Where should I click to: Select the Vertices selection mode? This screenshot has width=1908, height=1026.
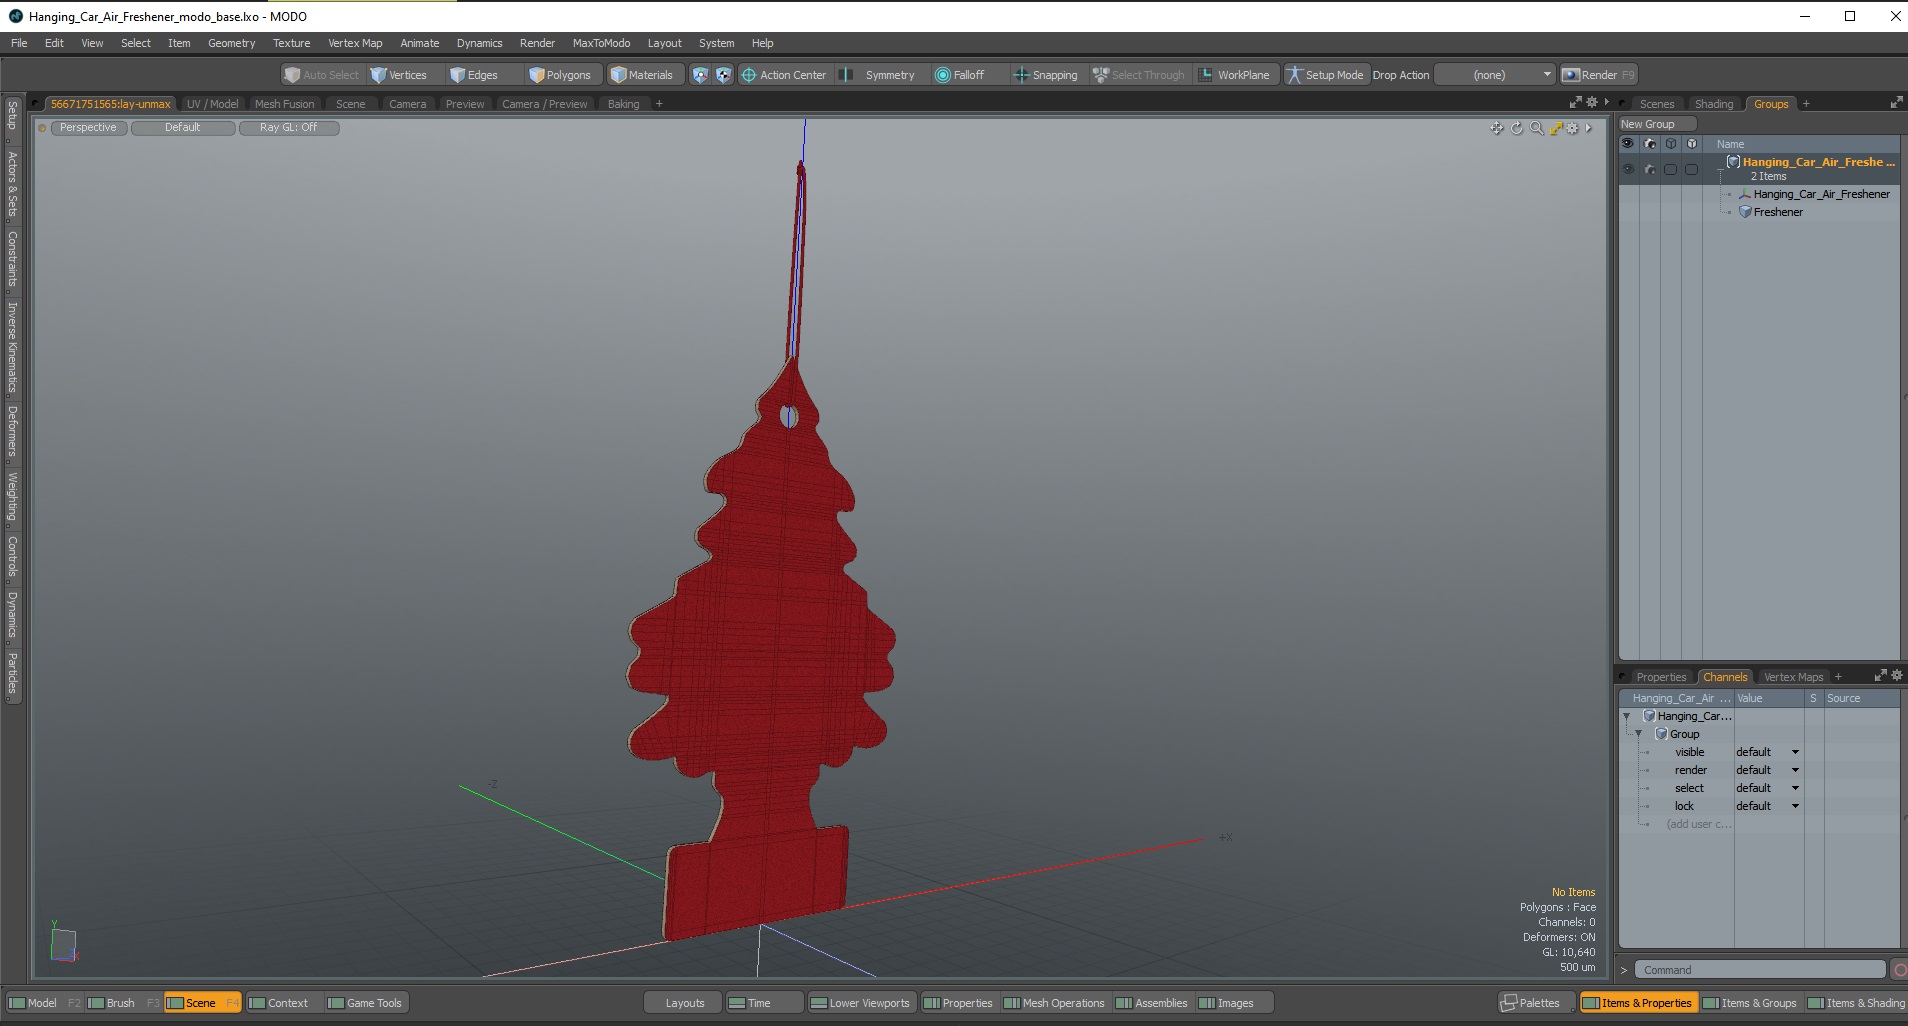point(398,75)
